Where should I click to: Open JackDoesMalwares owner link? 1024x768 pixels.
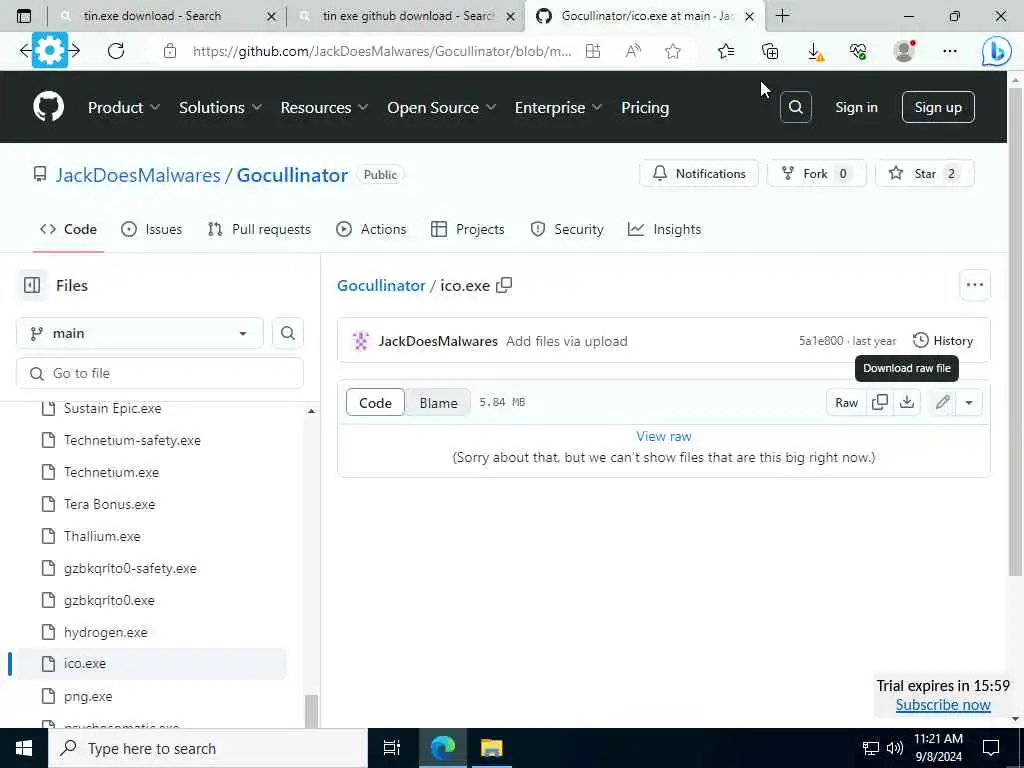point(138,175)
